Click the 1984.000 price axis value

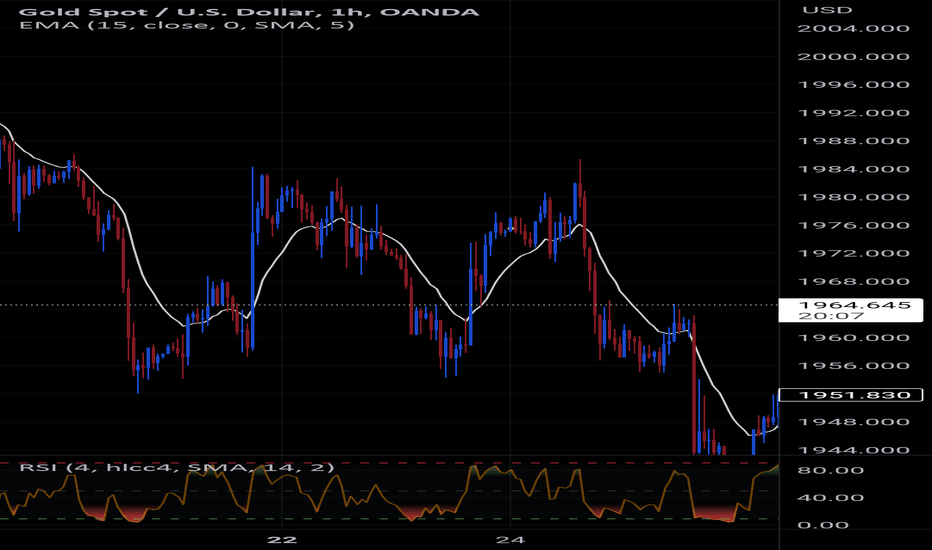pyautogui.click(x=853, y=169)
